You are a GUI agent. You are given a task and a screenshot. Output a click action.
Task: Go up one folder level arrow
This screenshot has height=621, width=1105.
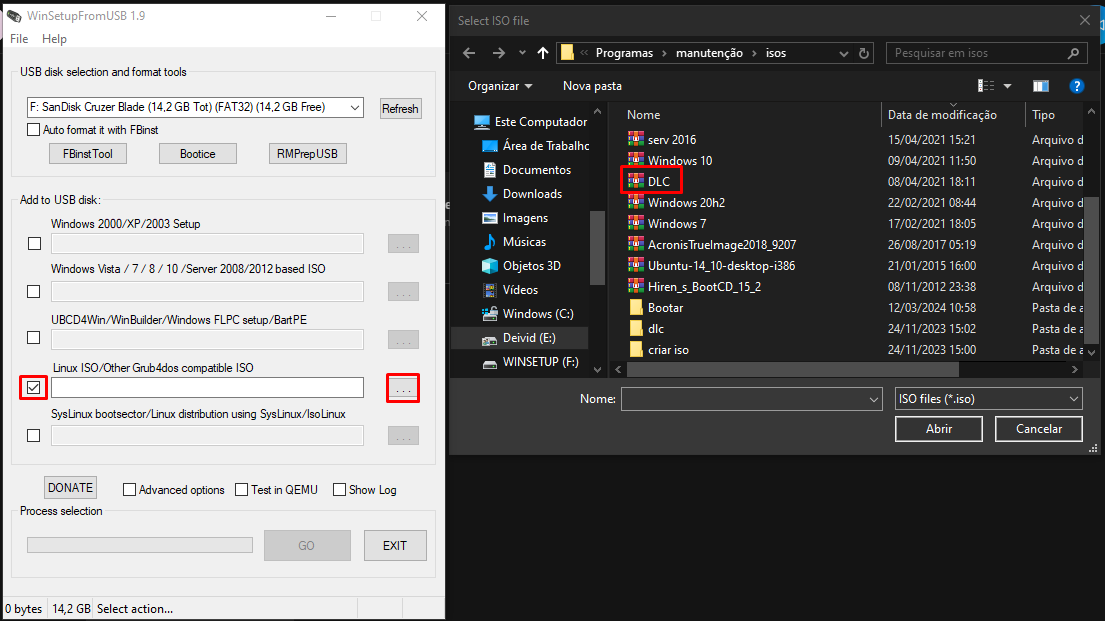(x=543, y=53)
